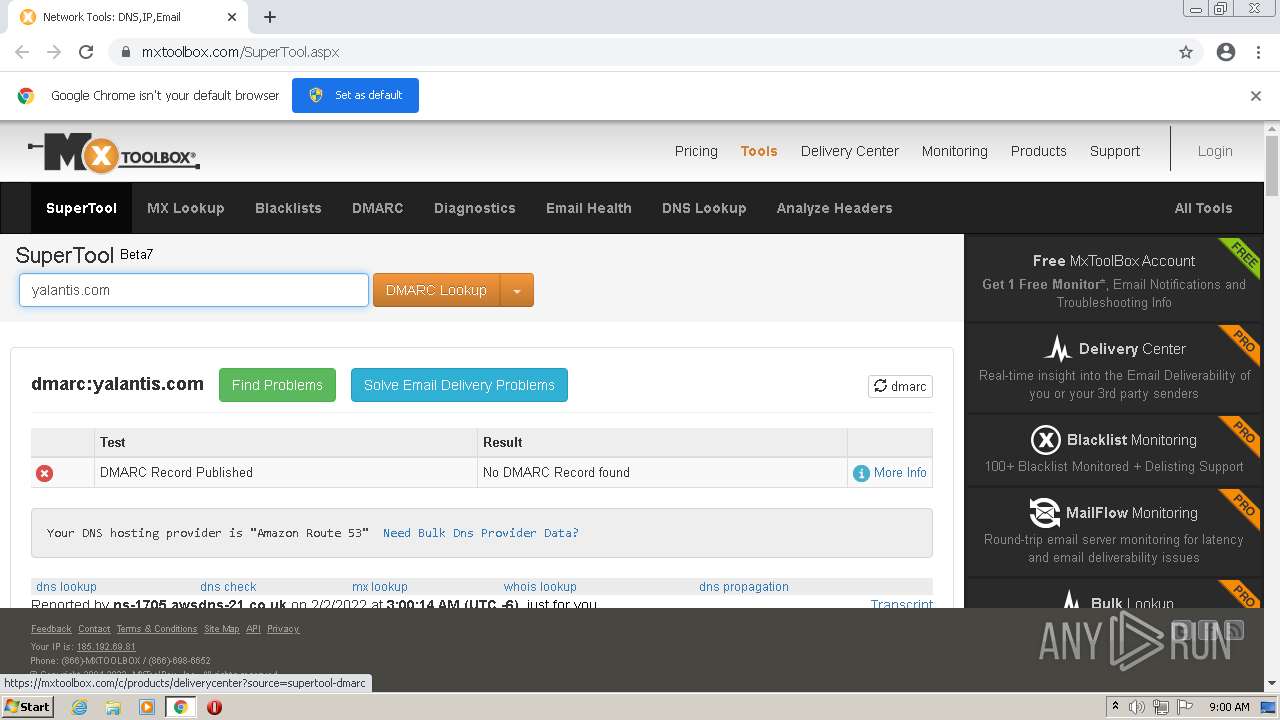This screenshot has width=1280, height=720.
Task: Open Delivery Center navigation item
Action: 850,151
